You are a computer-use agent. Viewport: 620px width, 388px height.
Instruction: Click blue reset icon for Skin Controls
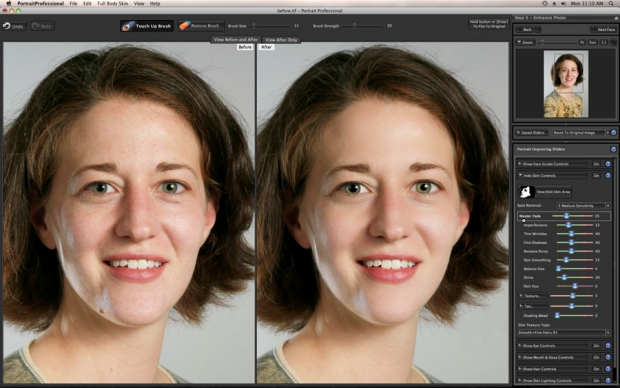608,176
